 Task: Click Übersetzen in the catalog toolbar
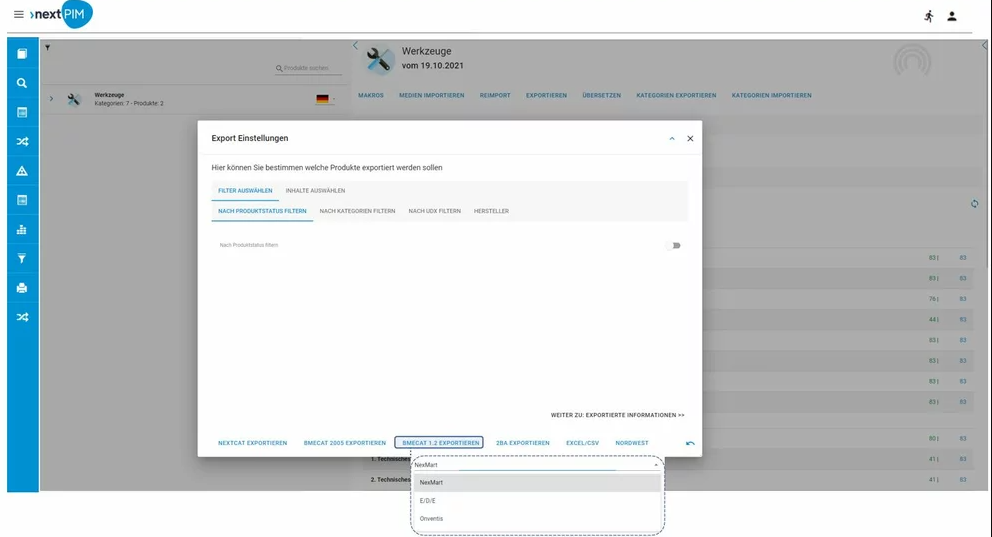coord(602,96)
